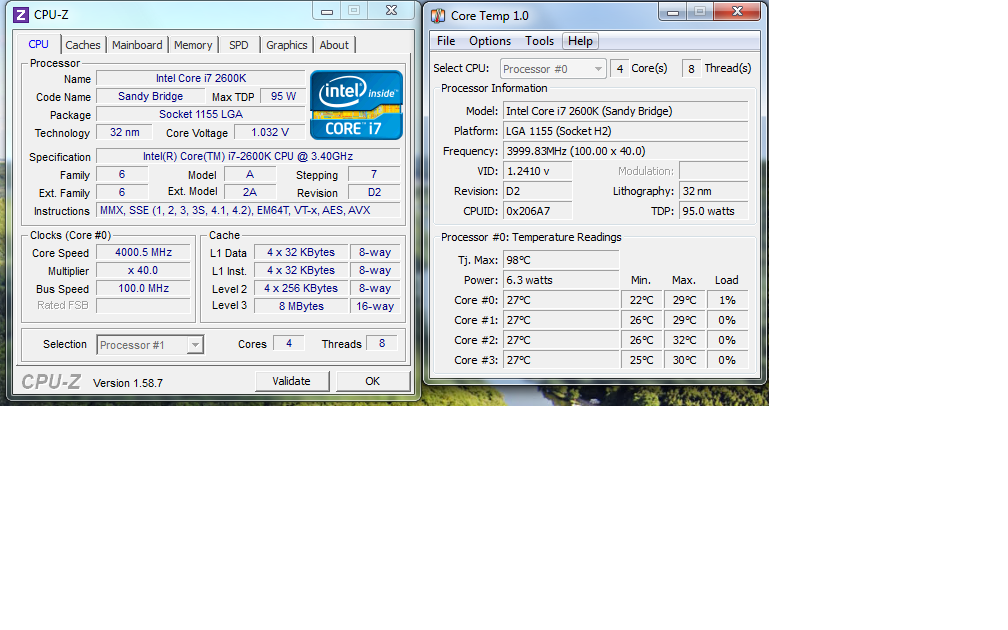The height and width of the screenshot is (630, 1008).
Task: Click the Core #3 max temperature '30°C'
Action: (x=684, y=360)
